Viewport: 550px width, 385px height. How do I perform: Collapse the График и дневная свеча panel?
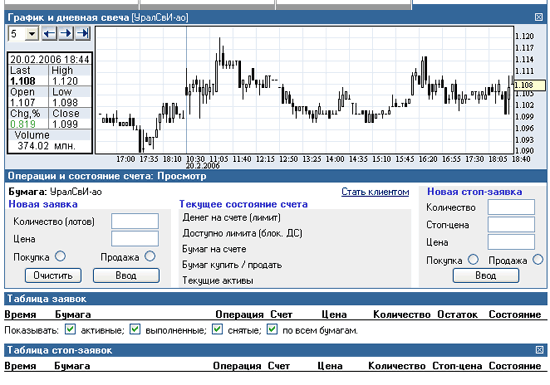pos(539,17)
